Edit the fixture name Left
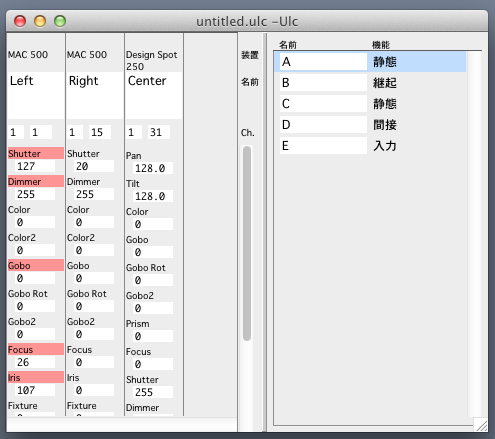Viewport: 495px width, 439px height. 36,95
